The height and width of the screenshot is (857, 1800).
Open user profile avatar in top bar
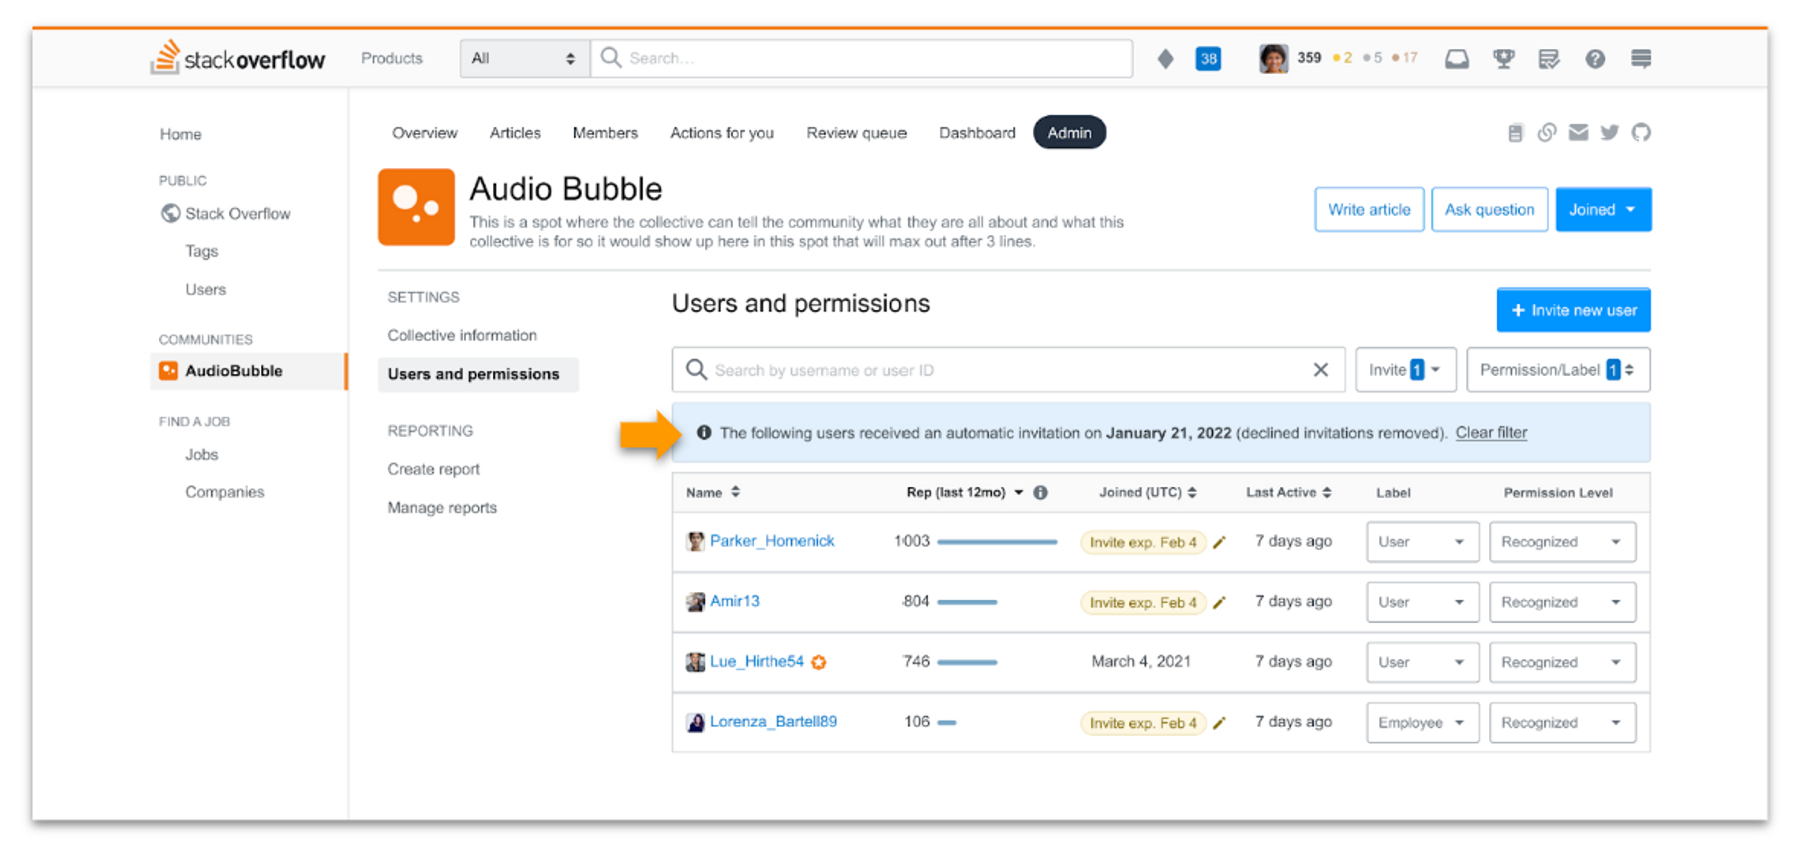(1273, 58)
